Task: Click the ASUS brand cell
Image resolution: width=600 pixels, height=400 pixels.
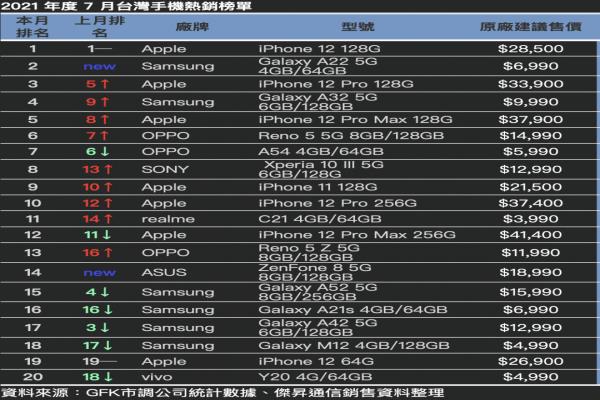Action: (x=164, y=273)
